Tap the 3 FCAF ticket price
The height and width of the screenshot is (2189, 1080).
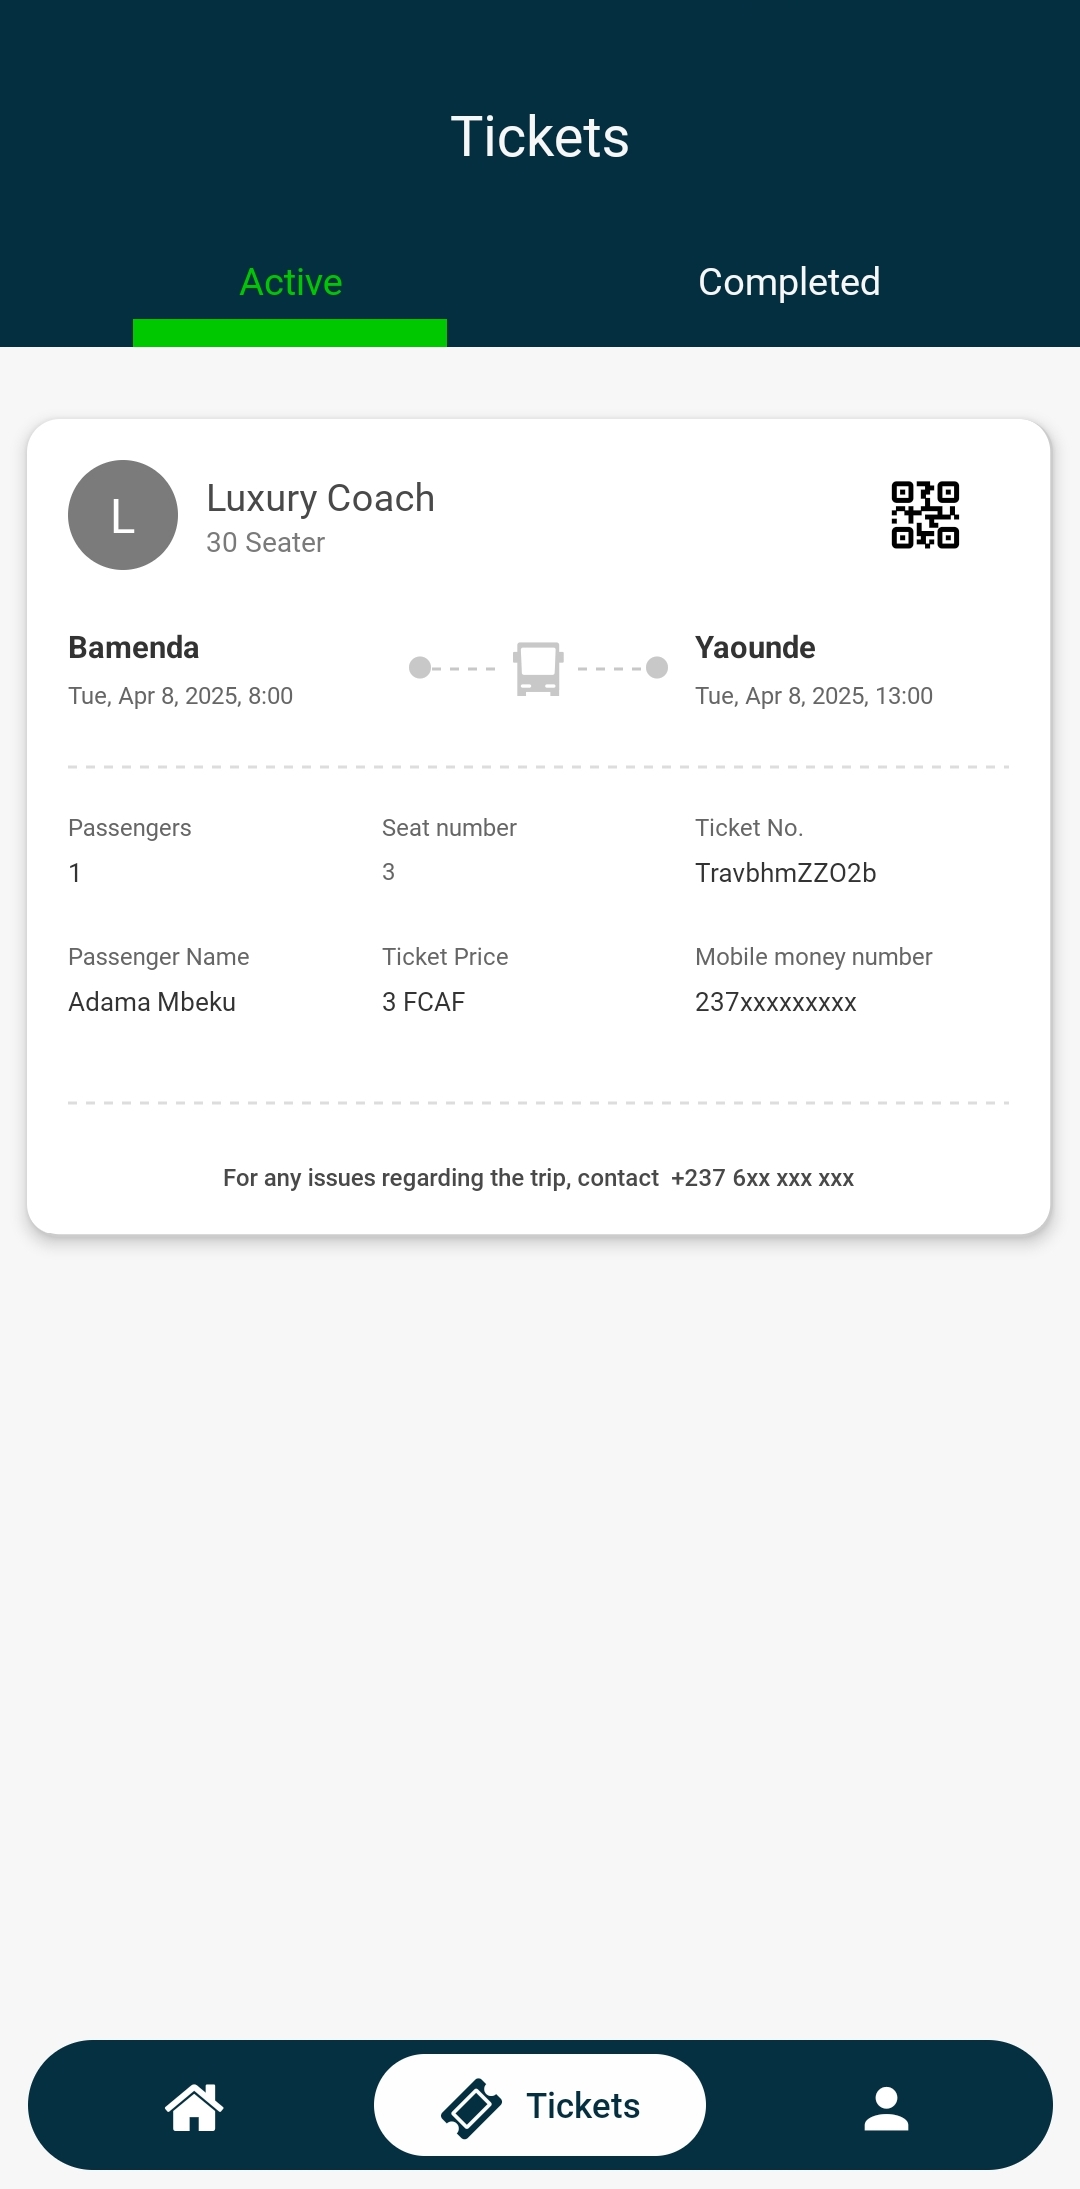423,1002
